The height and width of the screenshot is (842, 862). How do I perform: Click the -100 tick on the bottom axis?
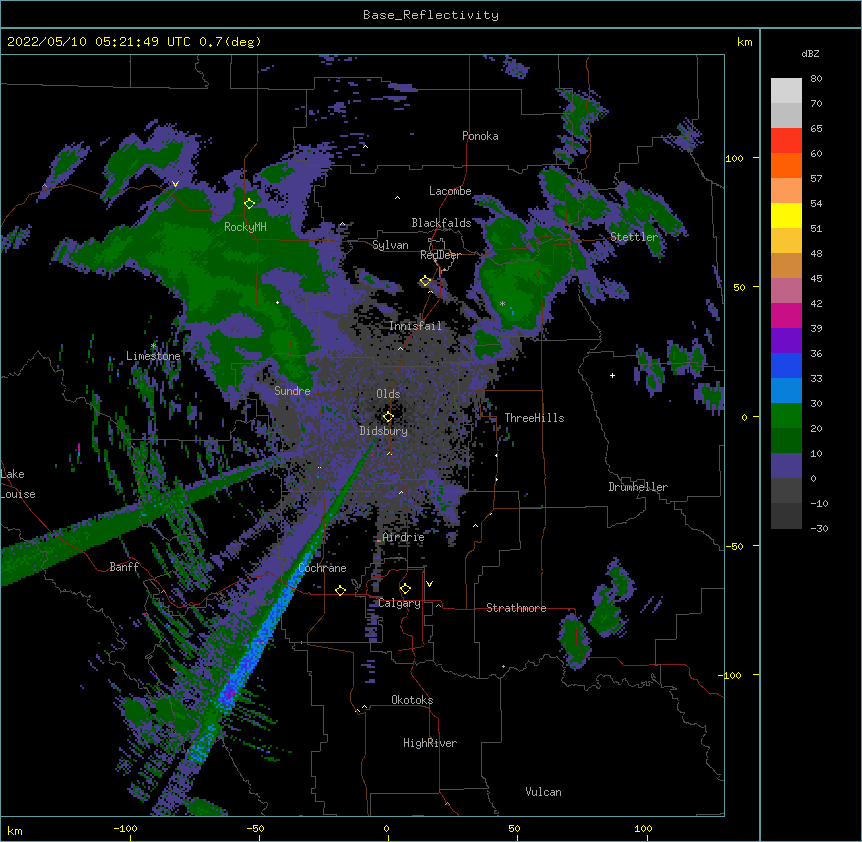125,828
